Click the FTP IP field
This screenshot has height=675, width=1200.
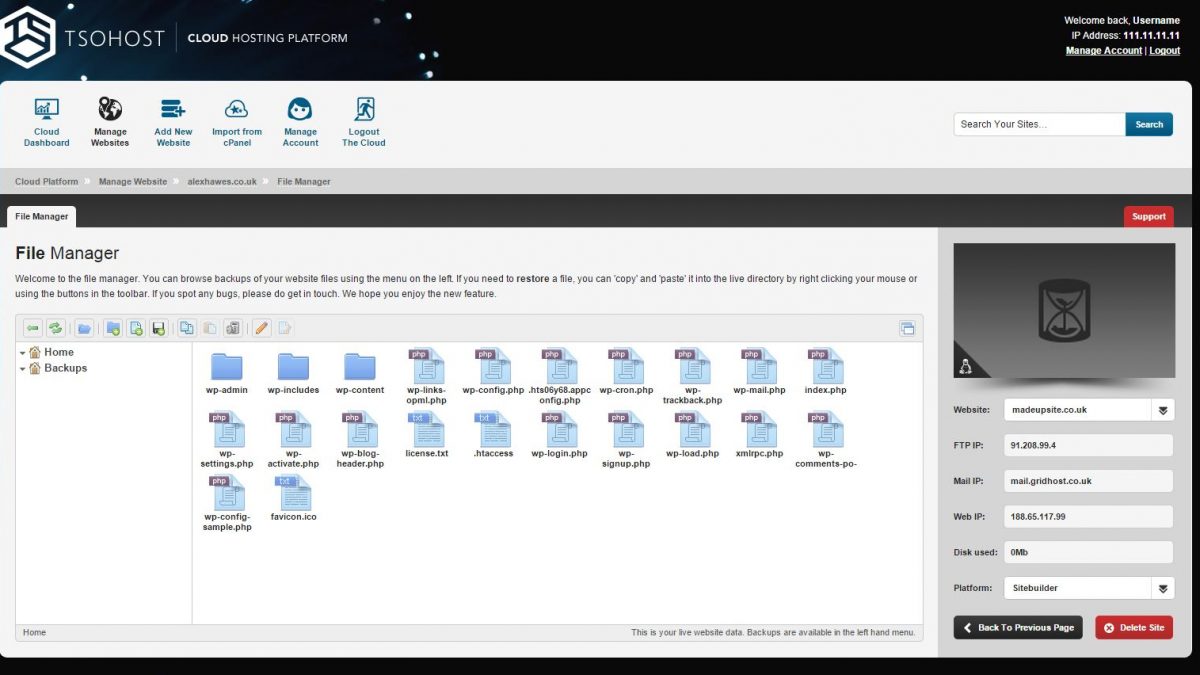[1089, 445]
